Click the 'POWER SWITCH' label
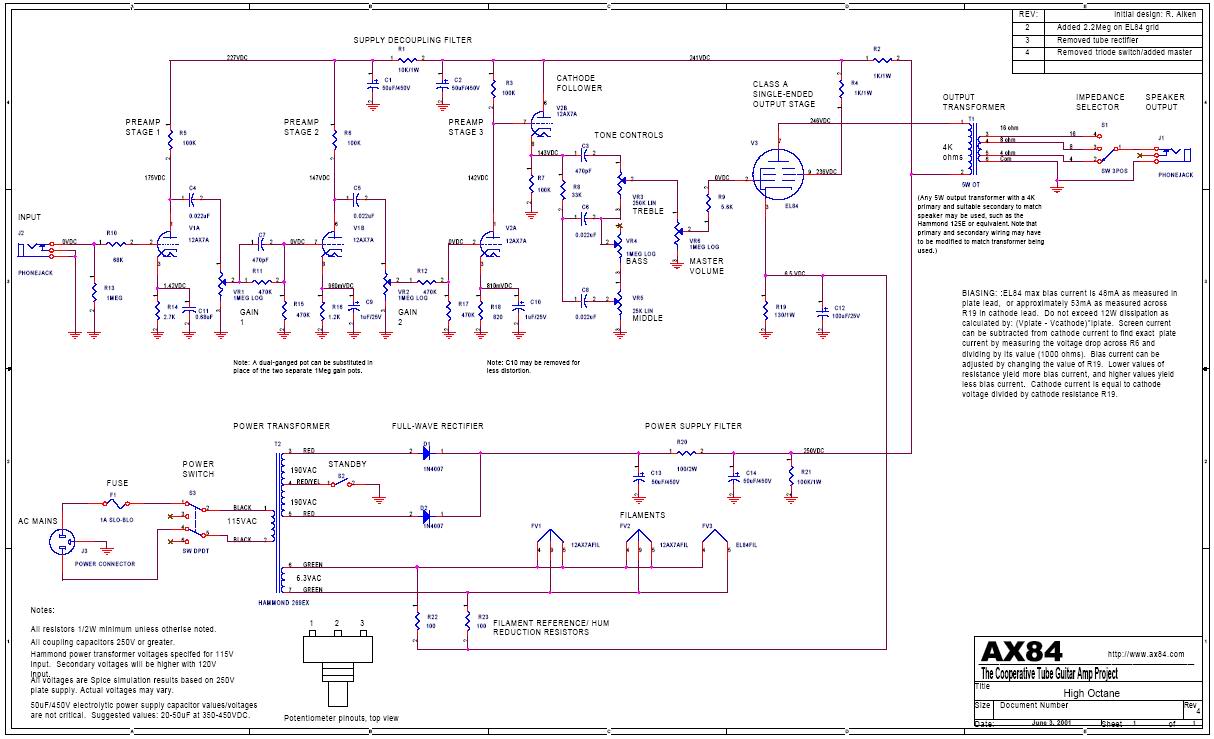The image size is (1214, 739). coord(198,469)
